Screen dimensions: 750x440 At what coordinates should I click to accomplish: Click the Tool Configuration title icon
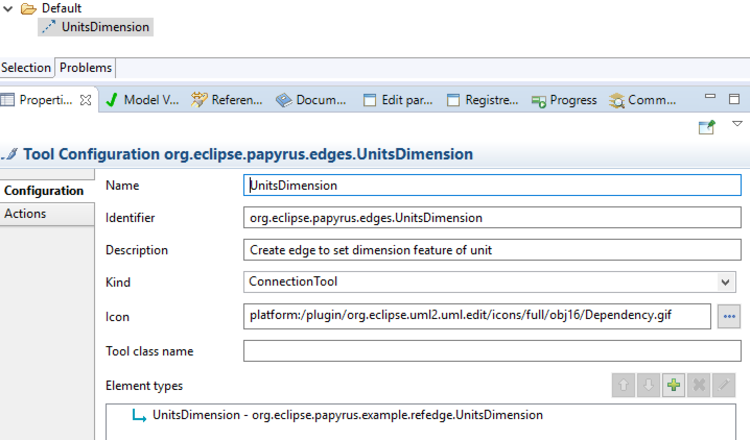pyautogui.click(x=10, y=154)
